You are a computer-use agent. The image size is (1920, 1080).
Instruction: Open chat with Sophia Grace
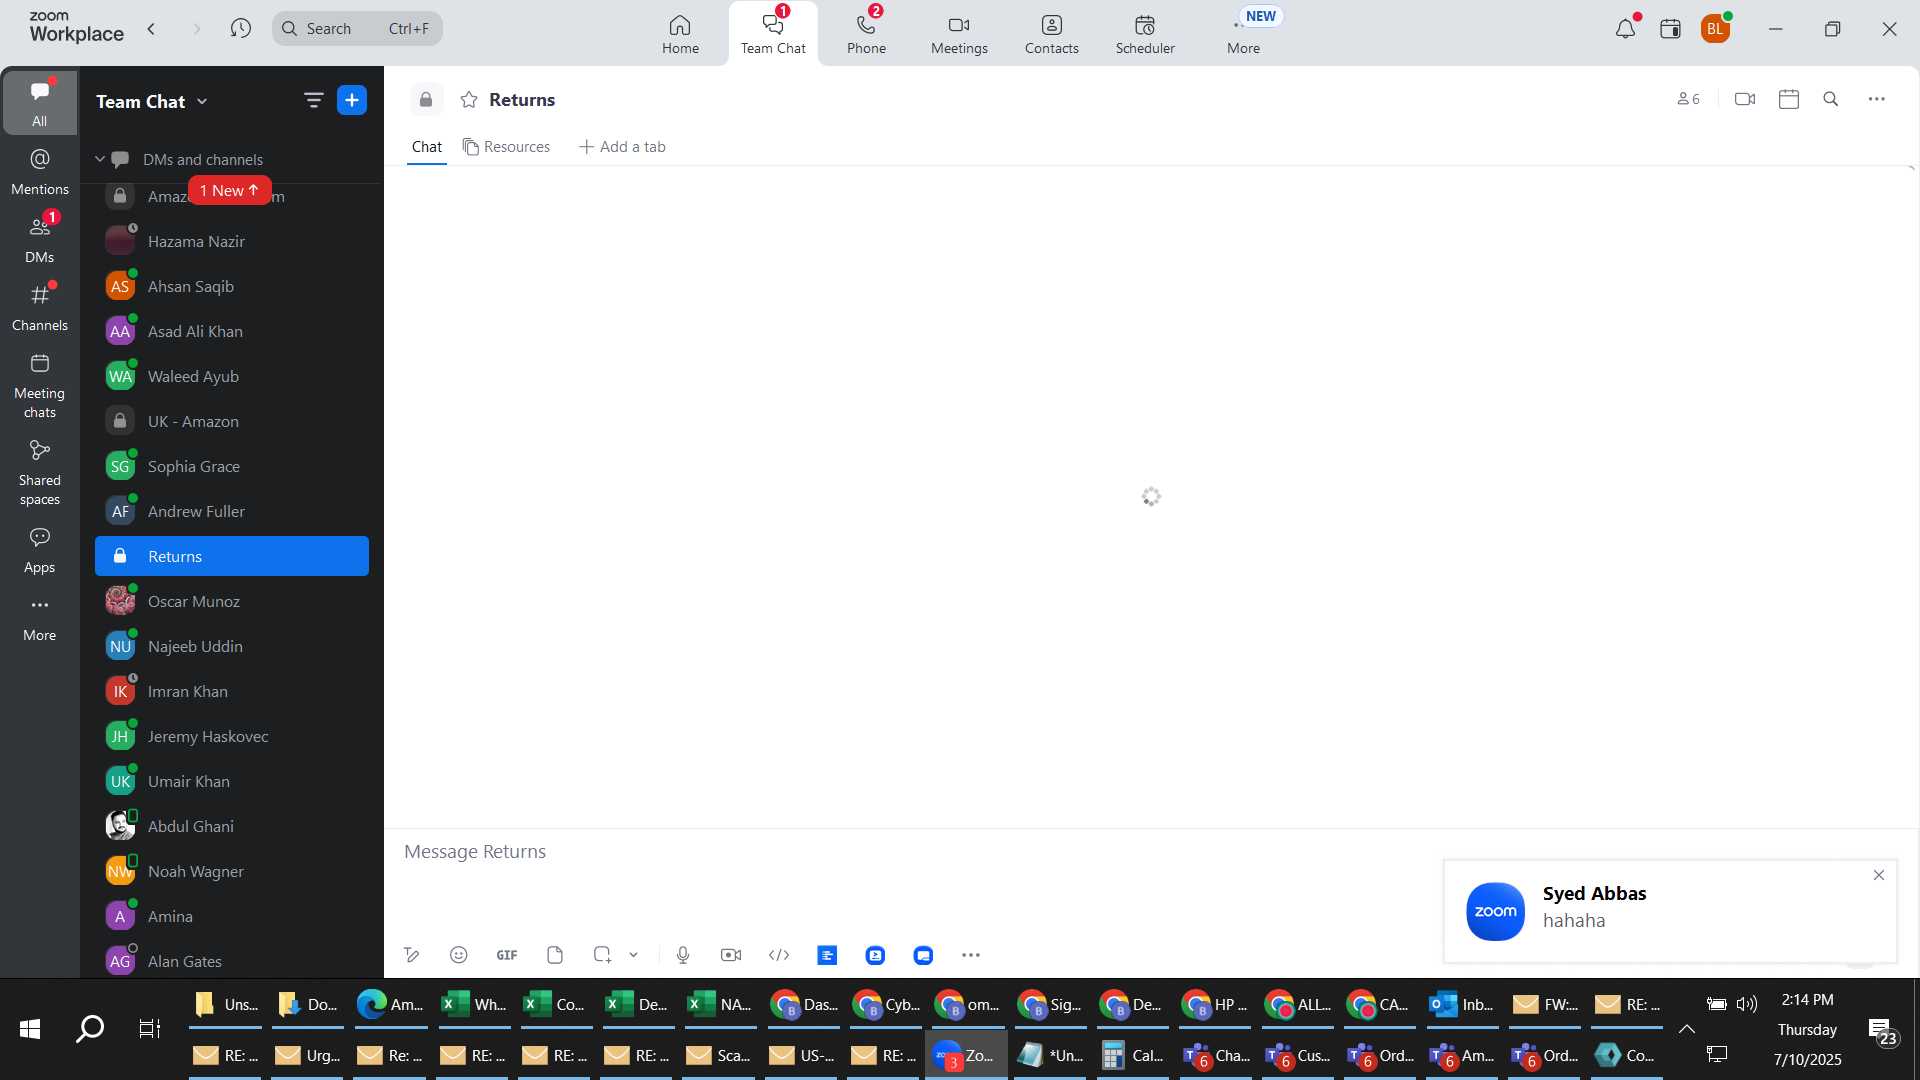tap(232, 466)
